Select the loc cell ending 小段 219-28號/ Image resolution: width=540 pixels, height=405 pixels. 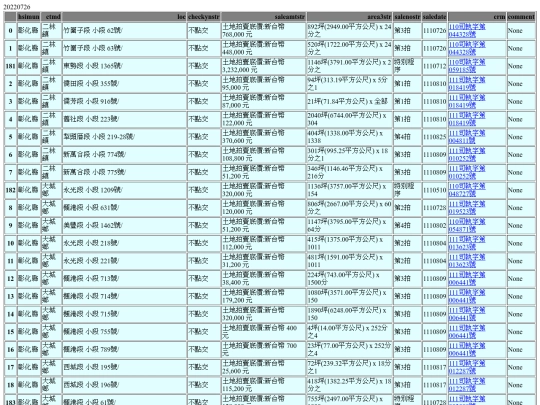coord(124,137)
